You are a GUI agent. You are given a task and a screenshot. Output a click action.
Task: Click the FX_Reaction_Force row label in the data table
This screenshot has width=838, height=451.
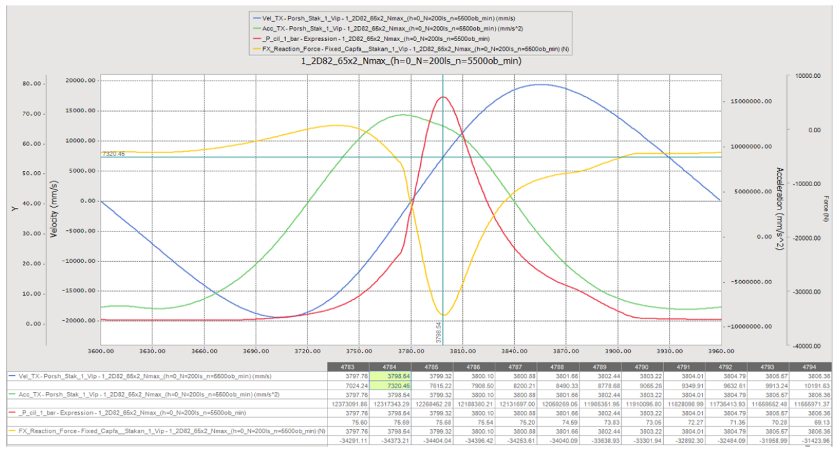pyautogui.click(x=172, y=431)
